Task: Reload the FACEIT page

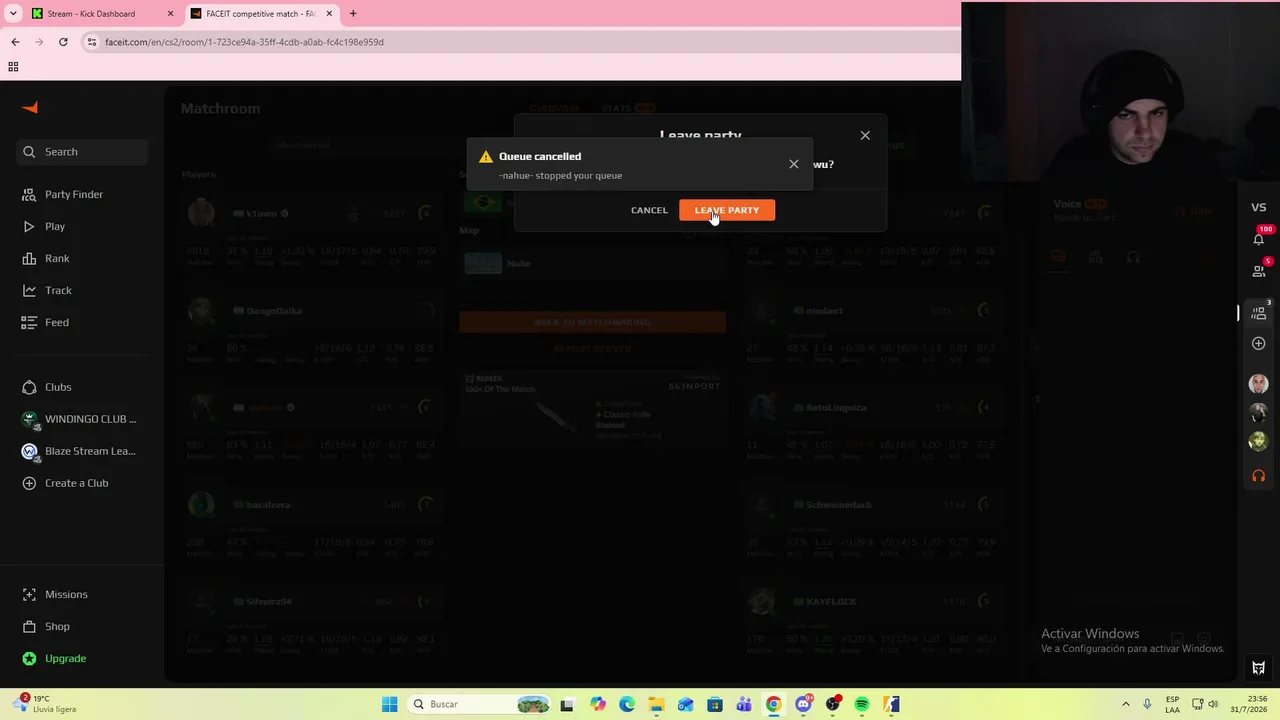Action: pyautogui.click(x=63, y=42)
